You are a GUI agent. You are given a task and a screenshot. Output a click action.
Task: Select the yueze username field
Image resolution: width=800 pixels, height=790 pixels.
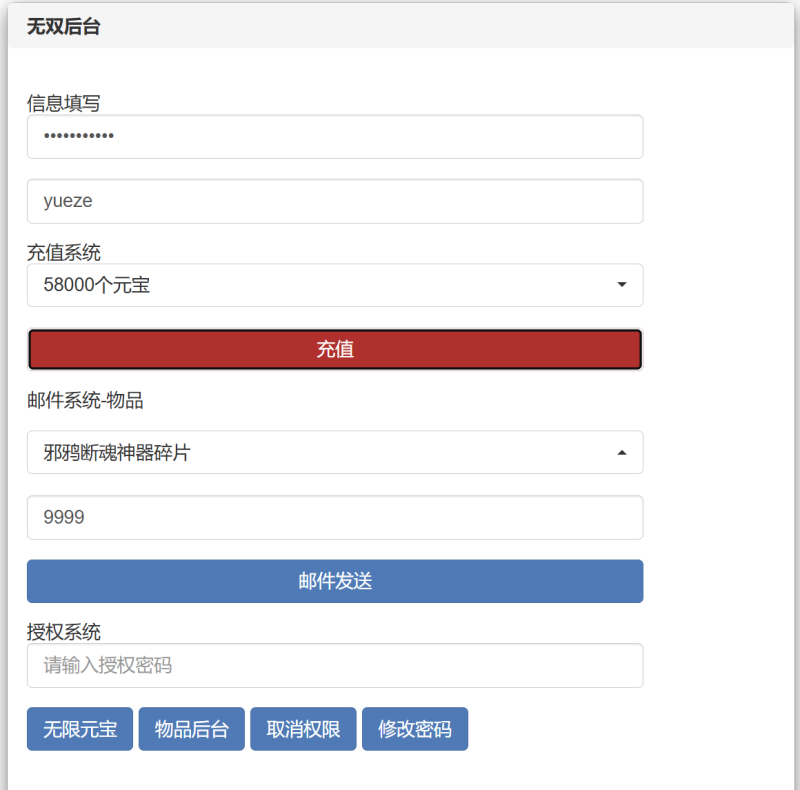pos(334,201)
